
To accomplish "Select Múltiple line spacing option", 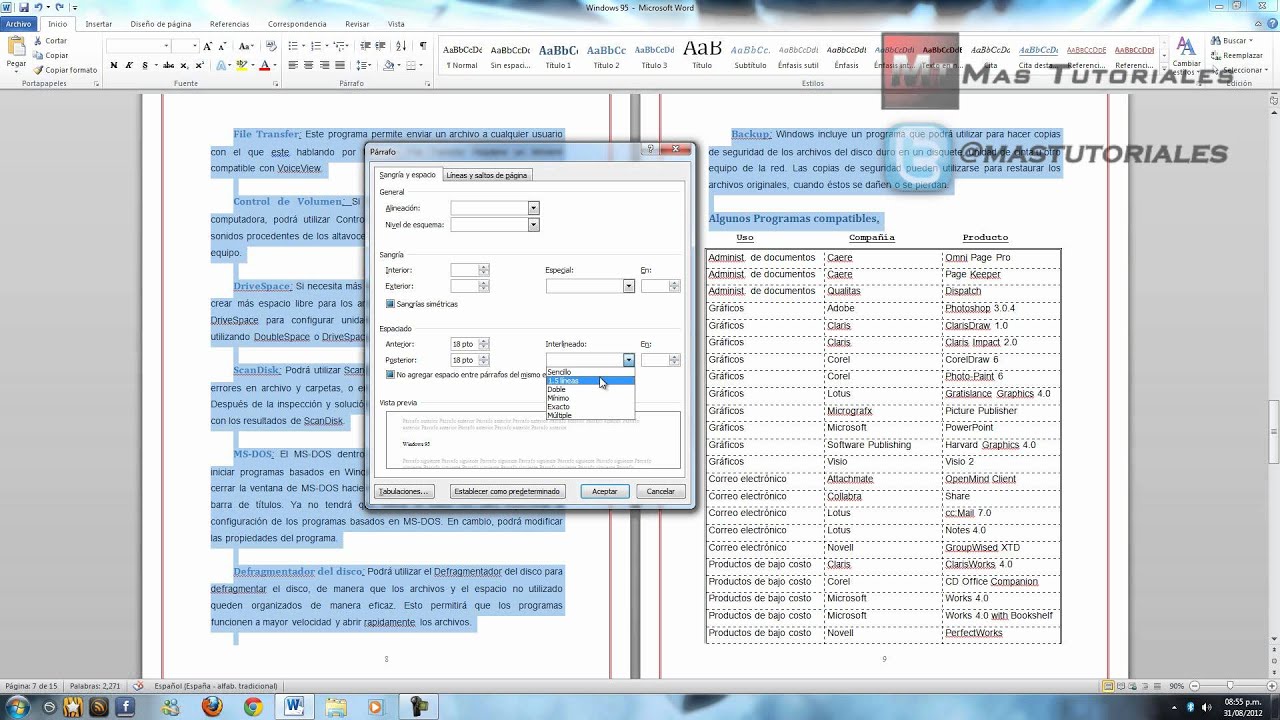I will (x=590, y=415).
